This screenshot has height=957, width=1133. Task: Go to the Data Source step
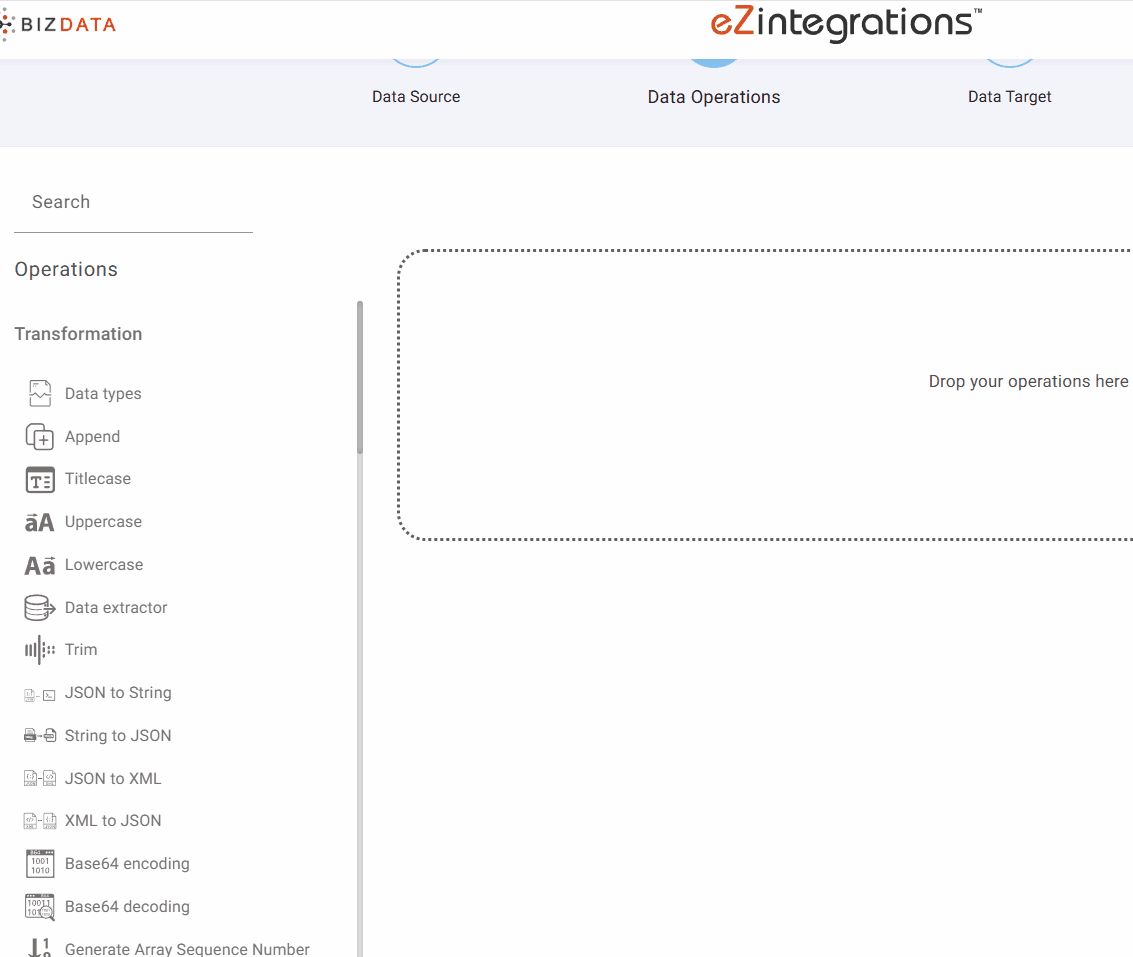(416, 96)
